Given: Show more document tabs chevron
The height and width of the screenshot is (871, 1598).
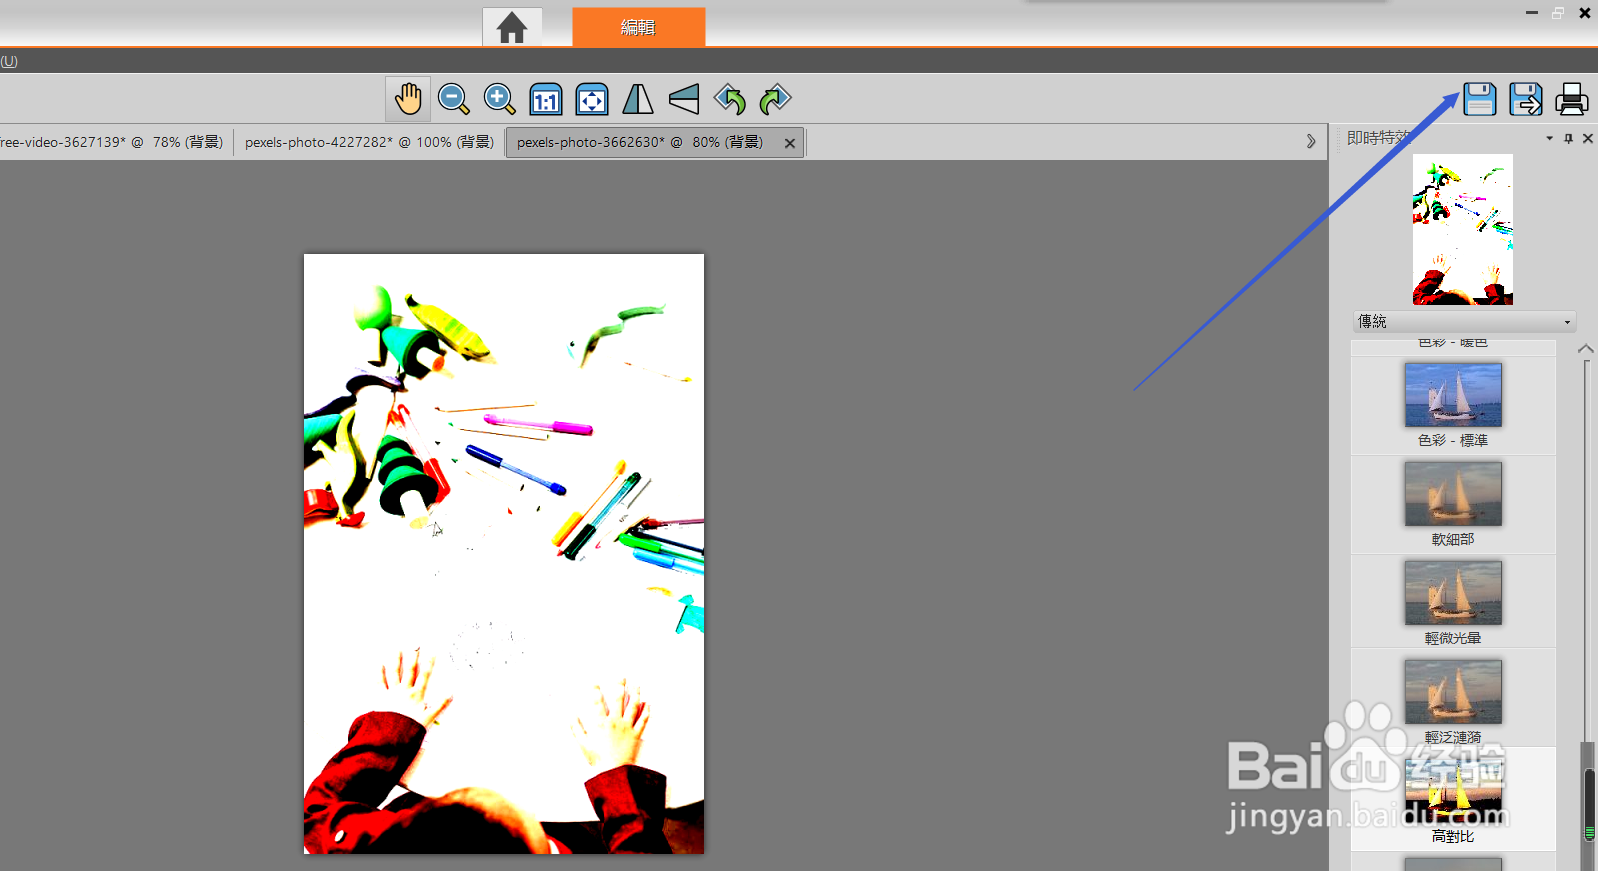Looking at the screenshot, I should point(1311,142).
